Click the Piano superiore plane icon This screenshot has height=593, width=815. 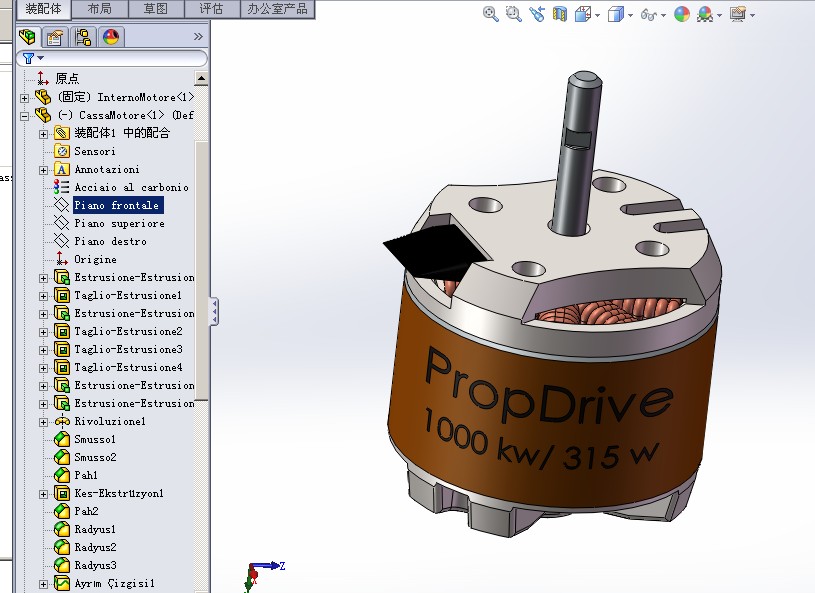[x=62, y=223]
